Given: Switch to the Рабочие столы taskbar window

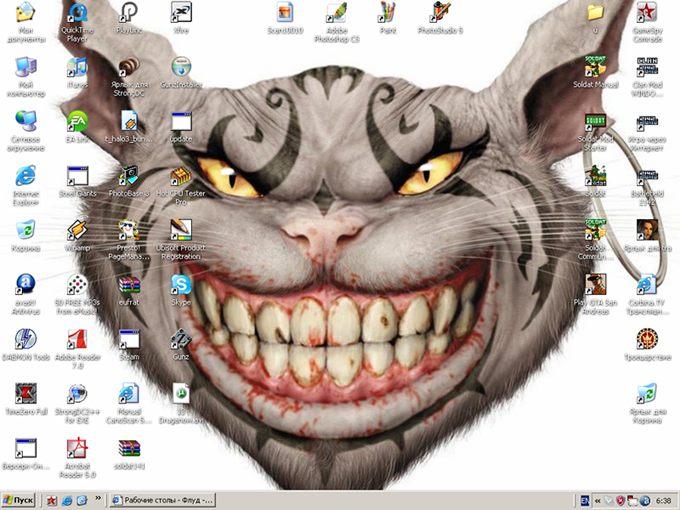Looking at the screenshot, I should point(163,500).
